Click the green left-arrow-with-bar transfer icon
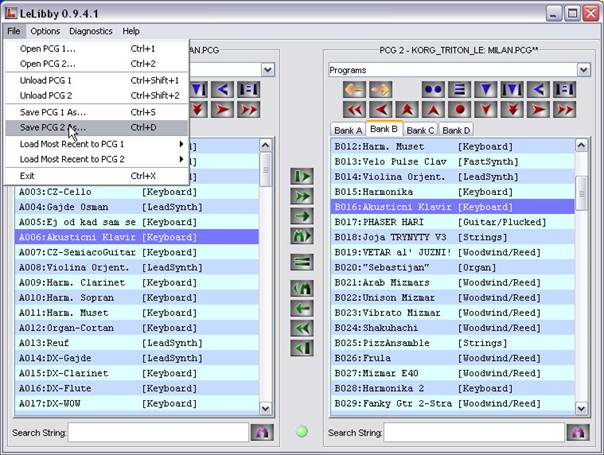604x455 pixels. tap(302, 348)
